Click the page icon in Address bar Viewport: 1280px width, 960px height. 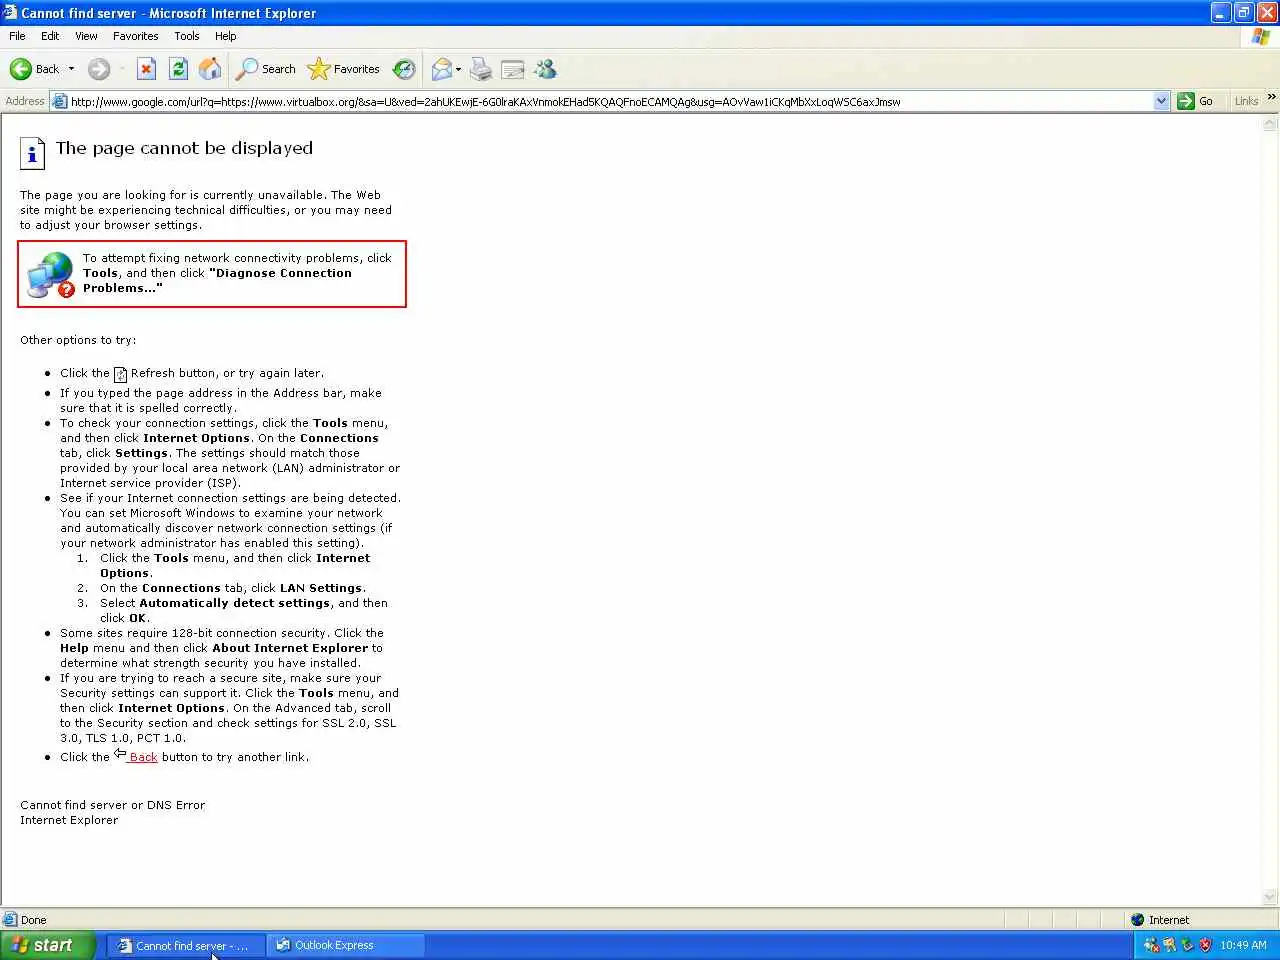pyautogui.click(x=60, y=101)
